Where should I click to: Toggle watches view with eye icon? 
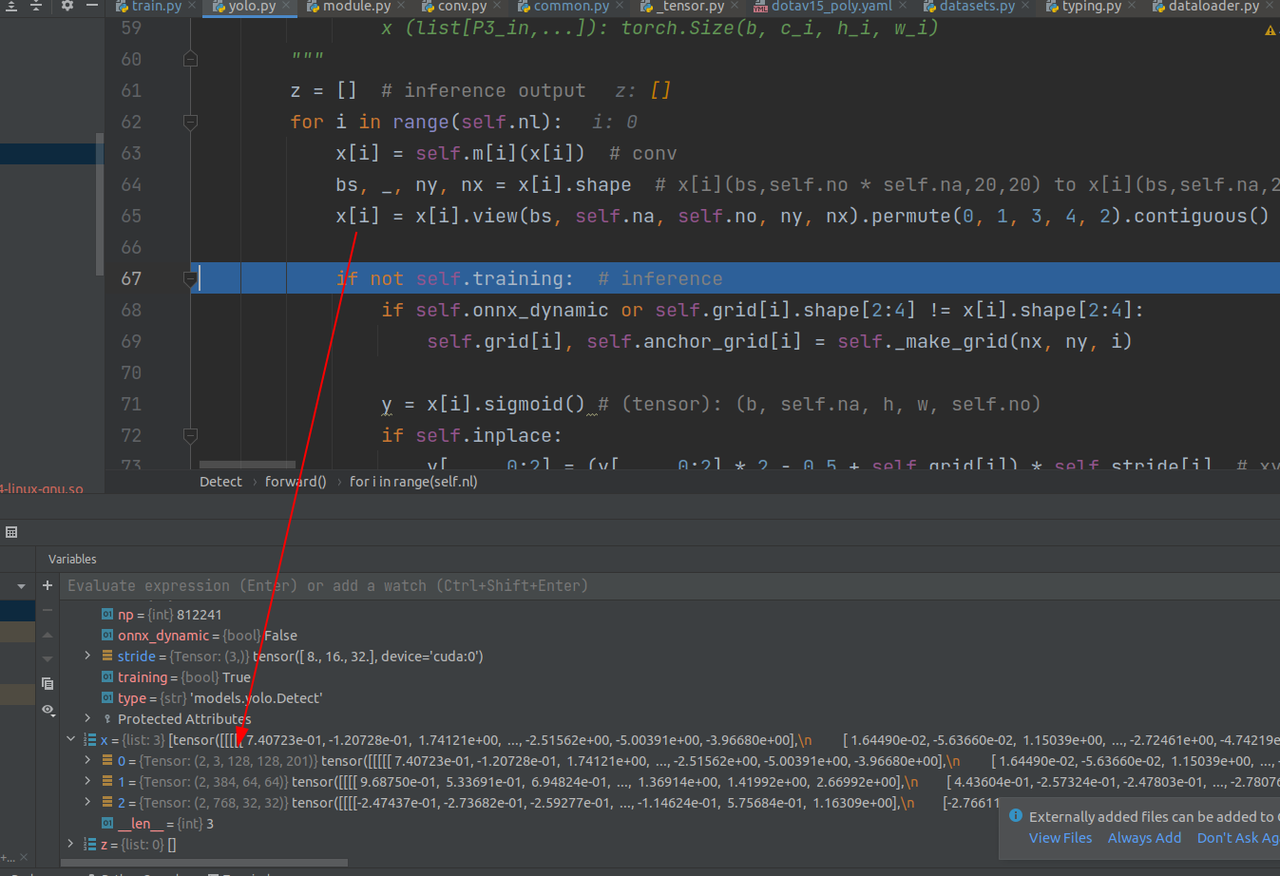(47, 710)
